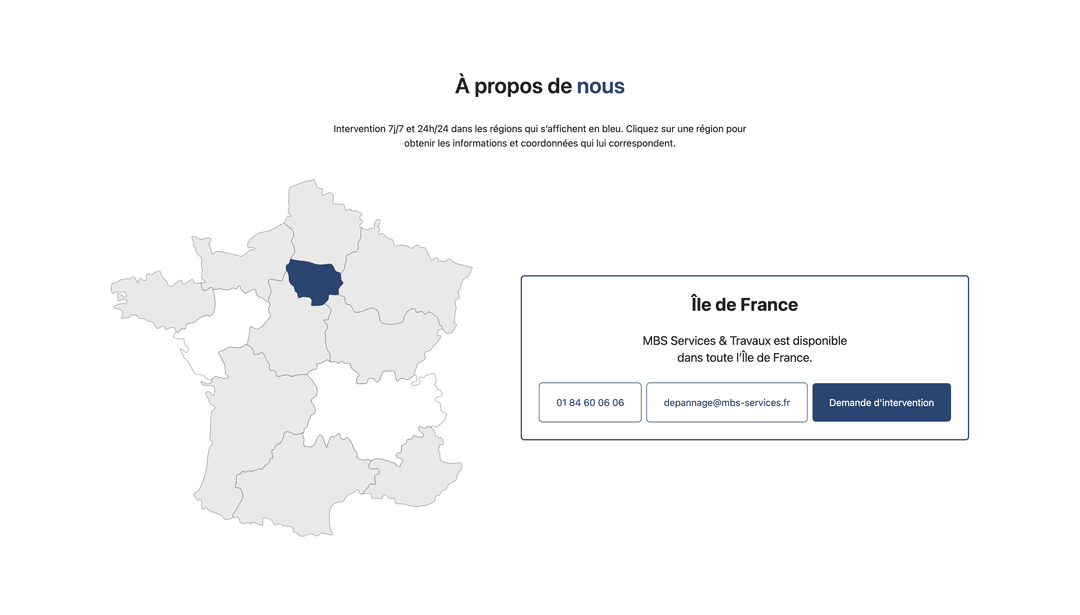Call the 01 84 60 06 06 number button
Image resolution: width=1080 pixels, height=615 pixels.
590,402
